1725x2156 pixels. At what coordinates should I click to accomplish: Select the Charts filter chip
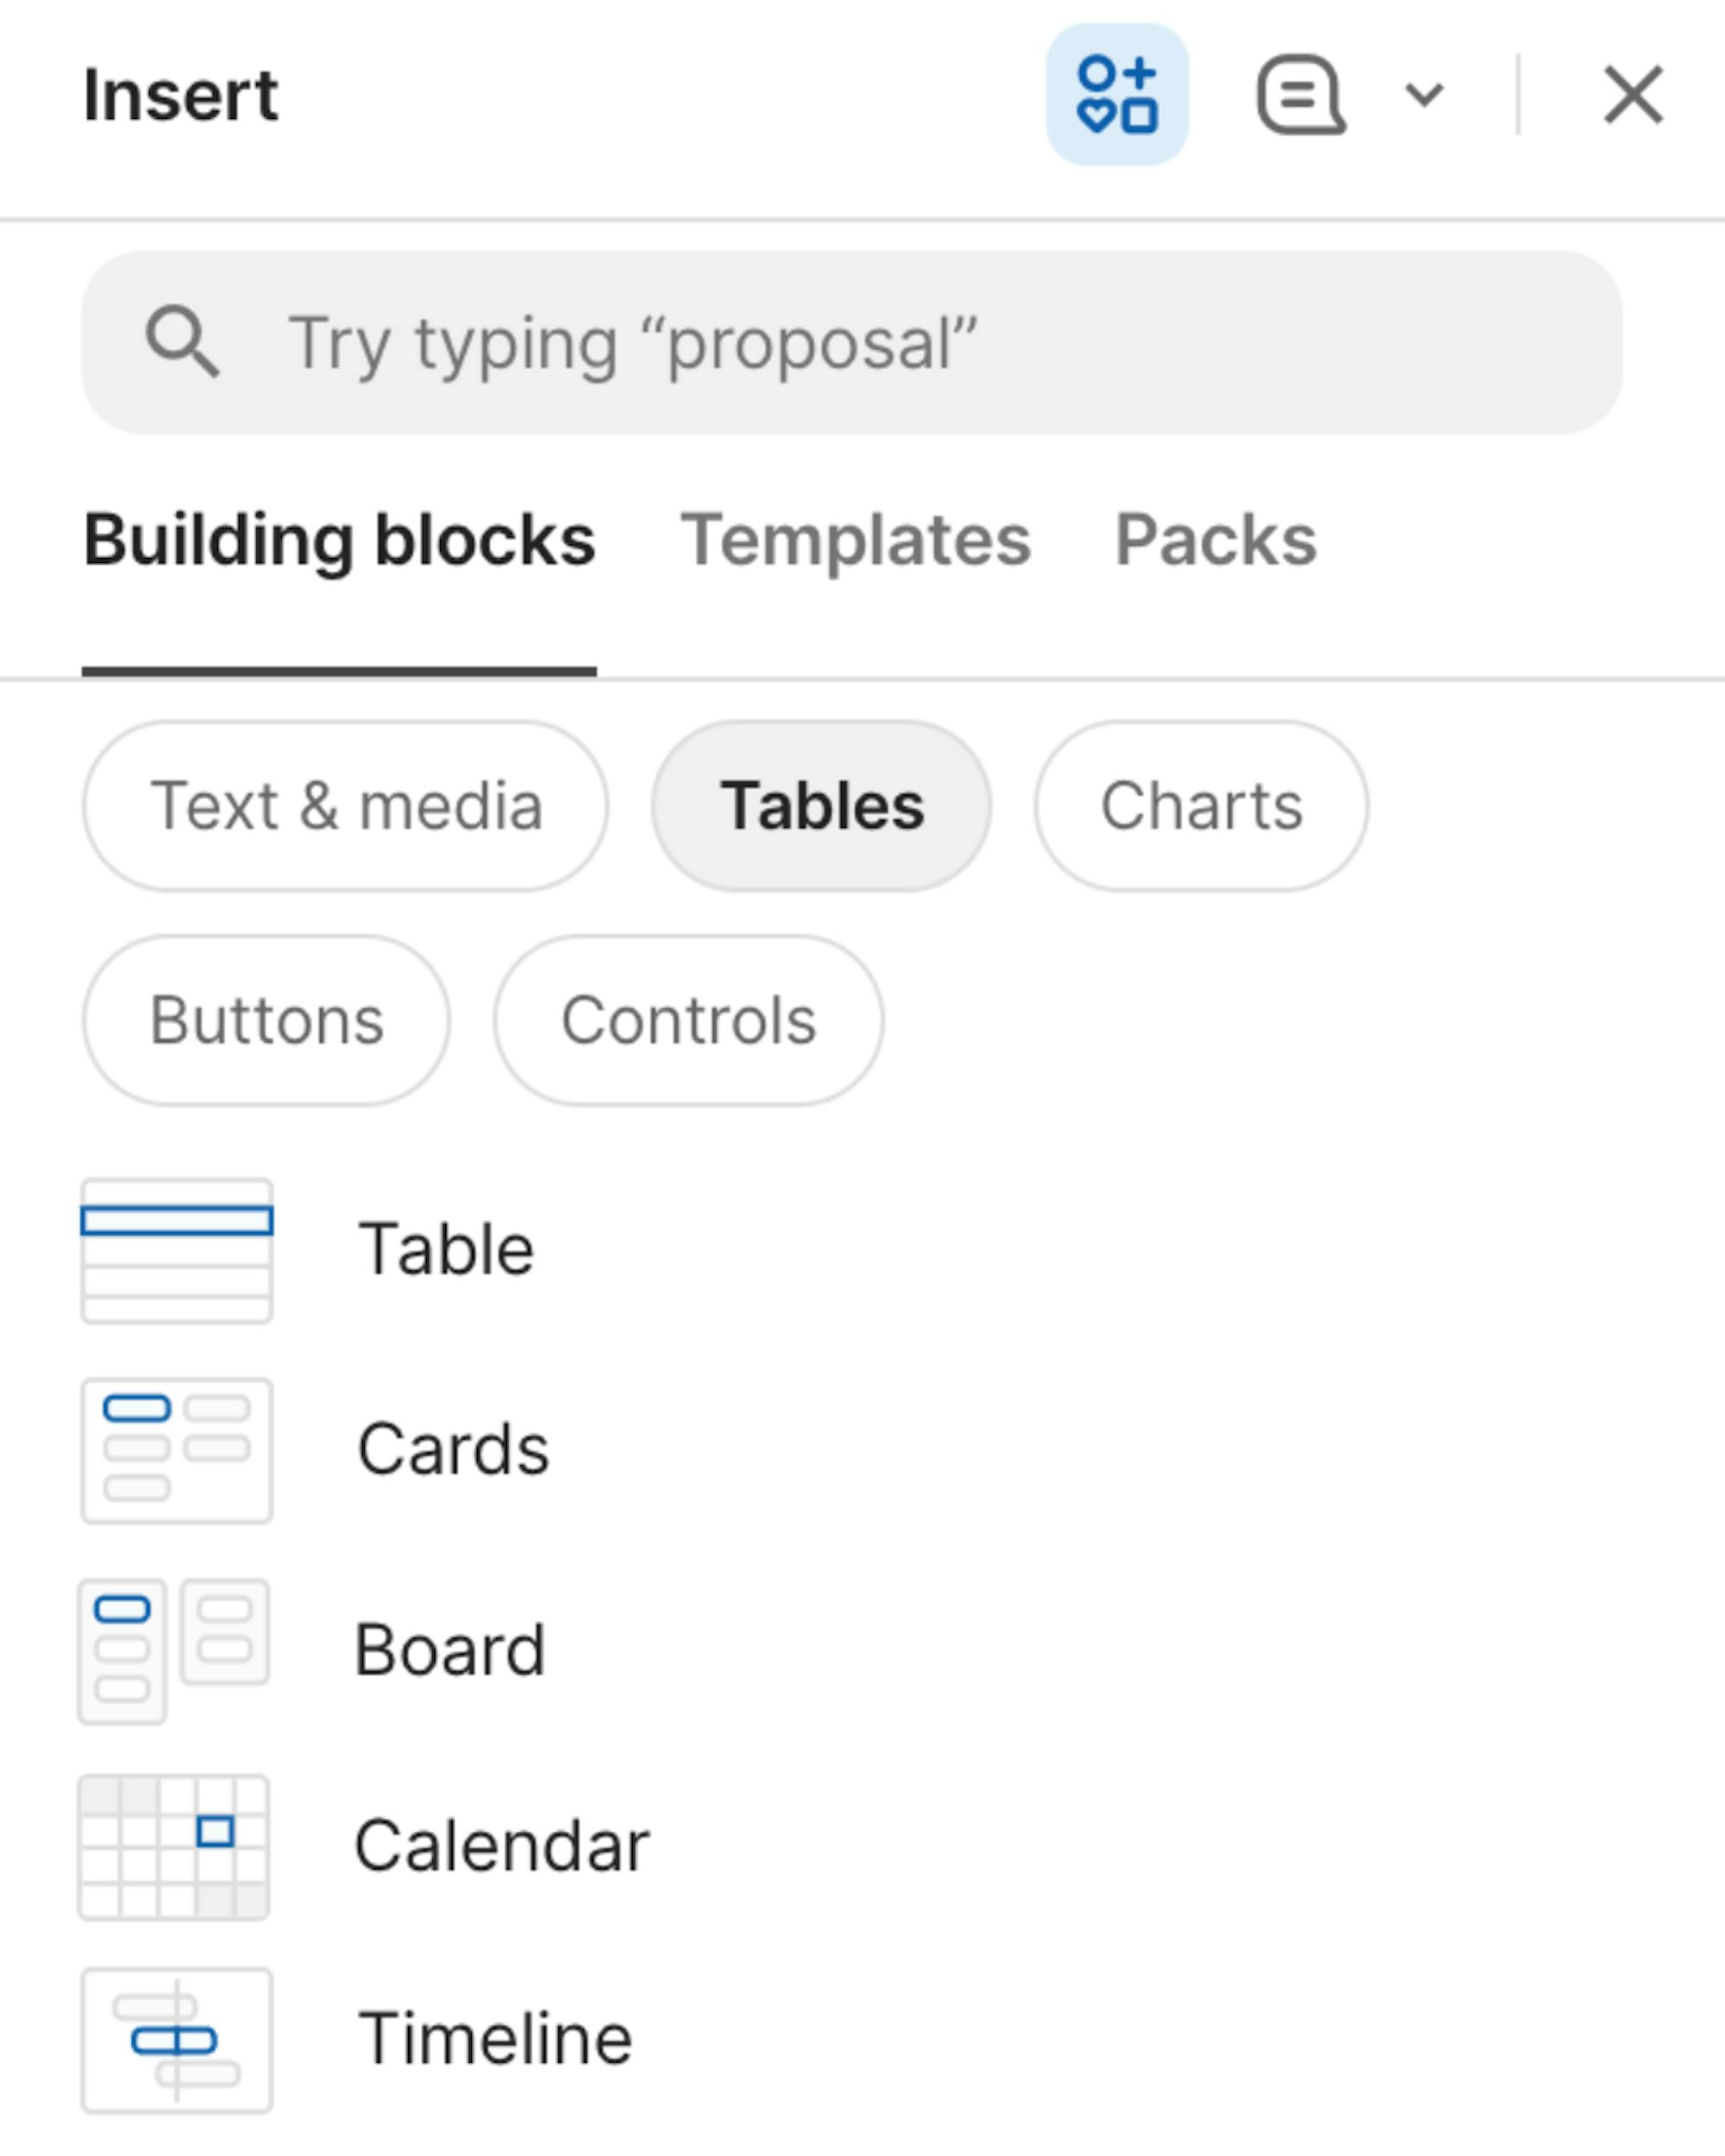click(1201, 806)
